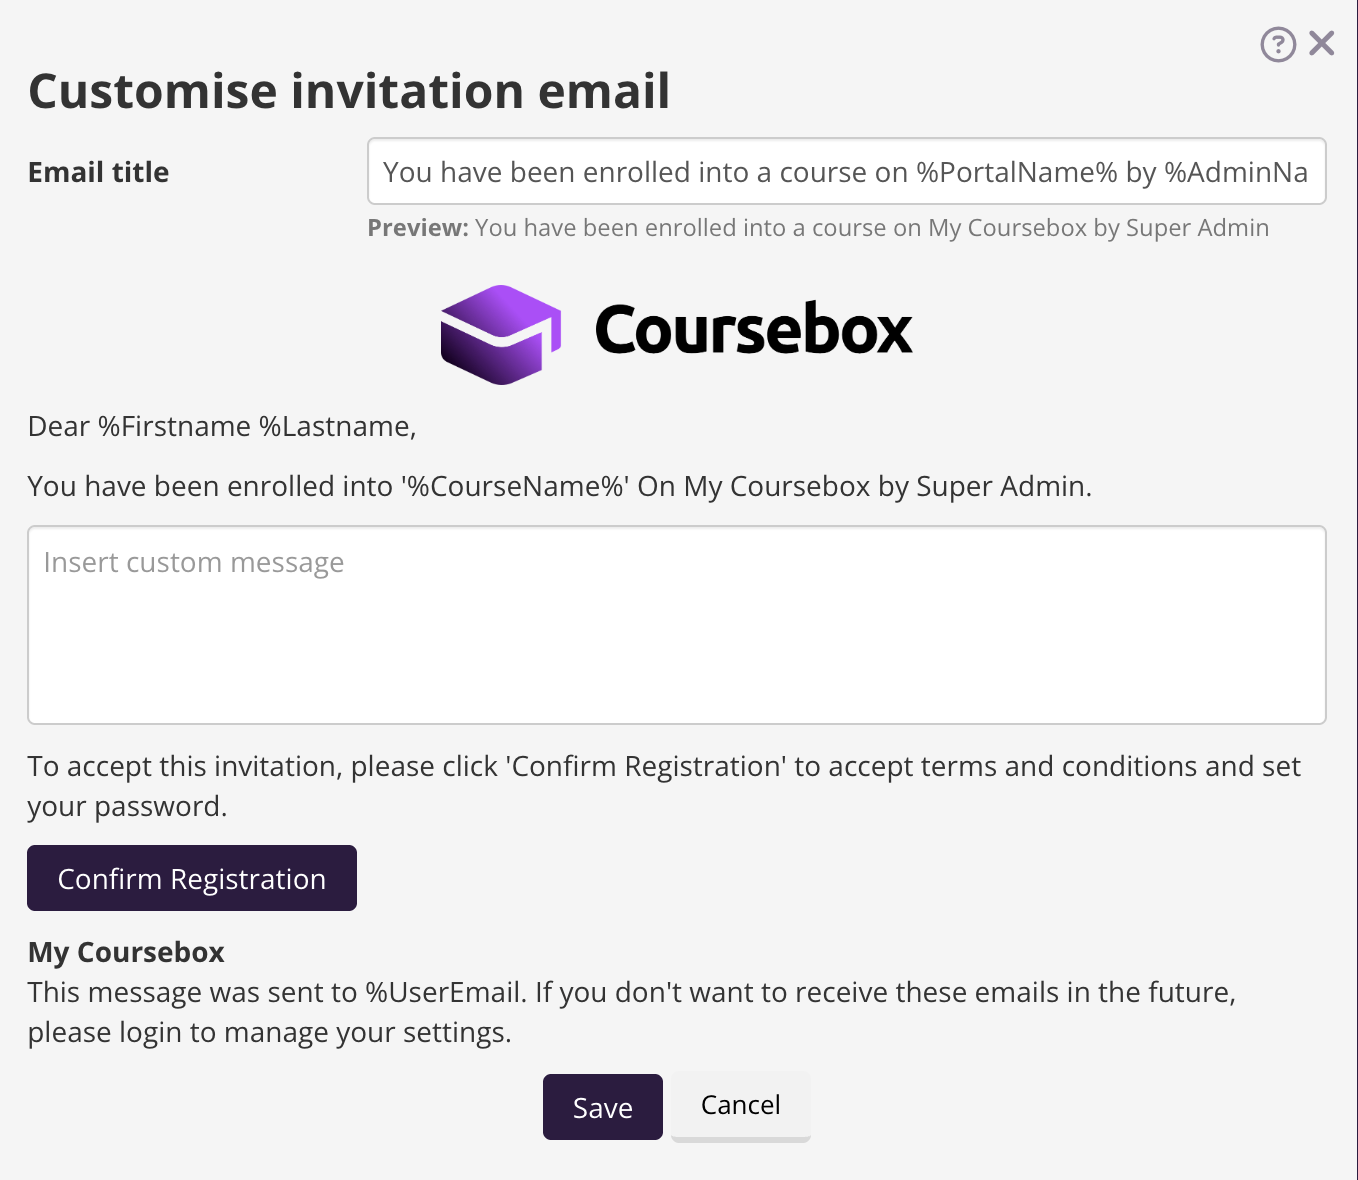The height and width of the screenshot is (1180, 1358).
Task: Open the help question mark icon
Action: 1277,45
